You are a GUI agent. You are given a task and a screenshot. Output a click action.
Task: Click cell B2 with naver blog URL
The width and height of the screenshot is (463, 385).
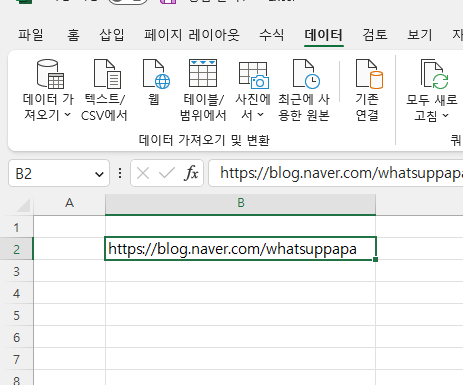click(240, 249)
